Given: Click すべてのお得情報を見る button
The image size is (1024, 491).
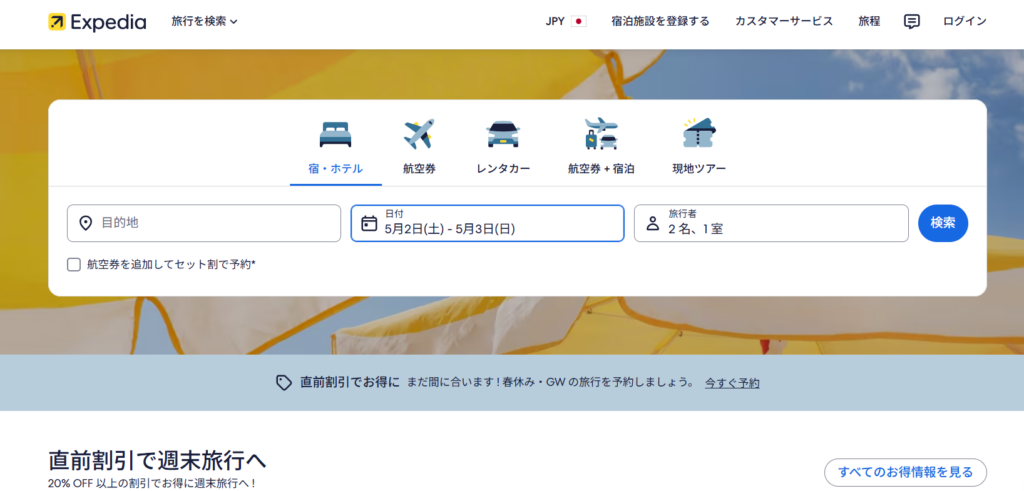Looking at the screenshot, I should pyautogui.click(x=905, y=472).
